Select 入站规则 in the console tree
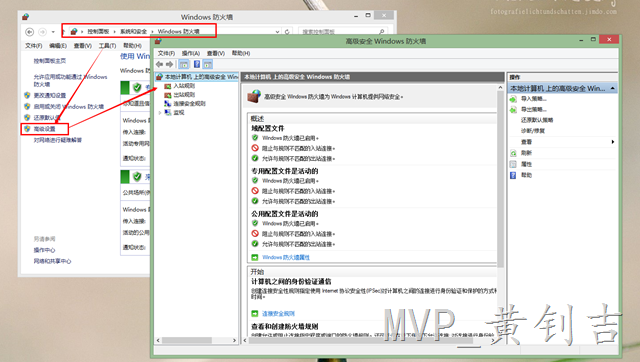Screen dimensions: 640x362 (x=184, y=86)
